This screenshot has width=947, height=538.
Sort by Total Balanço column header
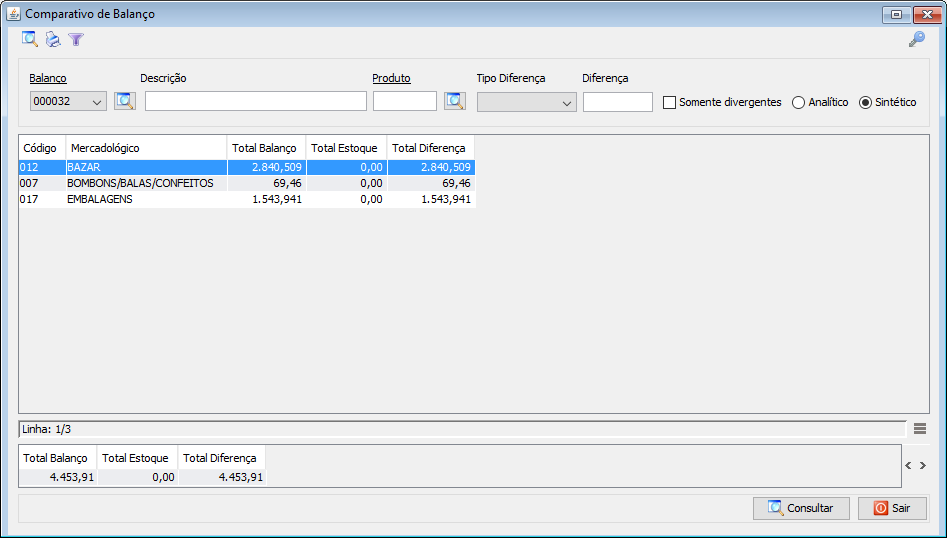[265, 148]
